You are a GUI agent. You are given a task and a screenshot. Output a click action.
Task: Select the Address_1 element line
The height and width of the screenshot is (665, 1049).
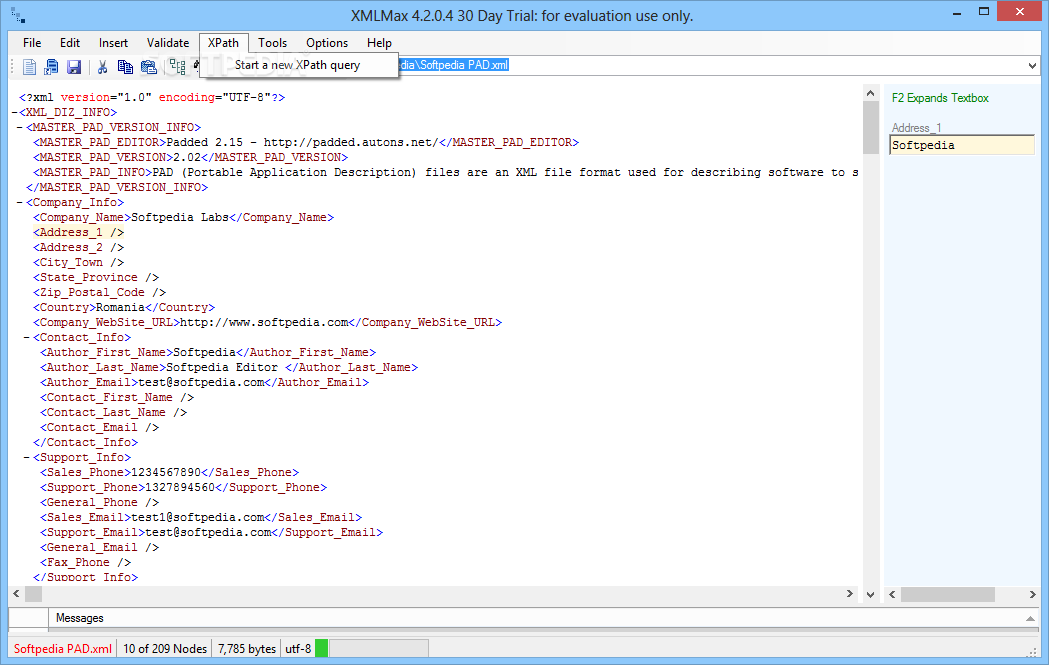pyautogui.click(x=79, y=232)
